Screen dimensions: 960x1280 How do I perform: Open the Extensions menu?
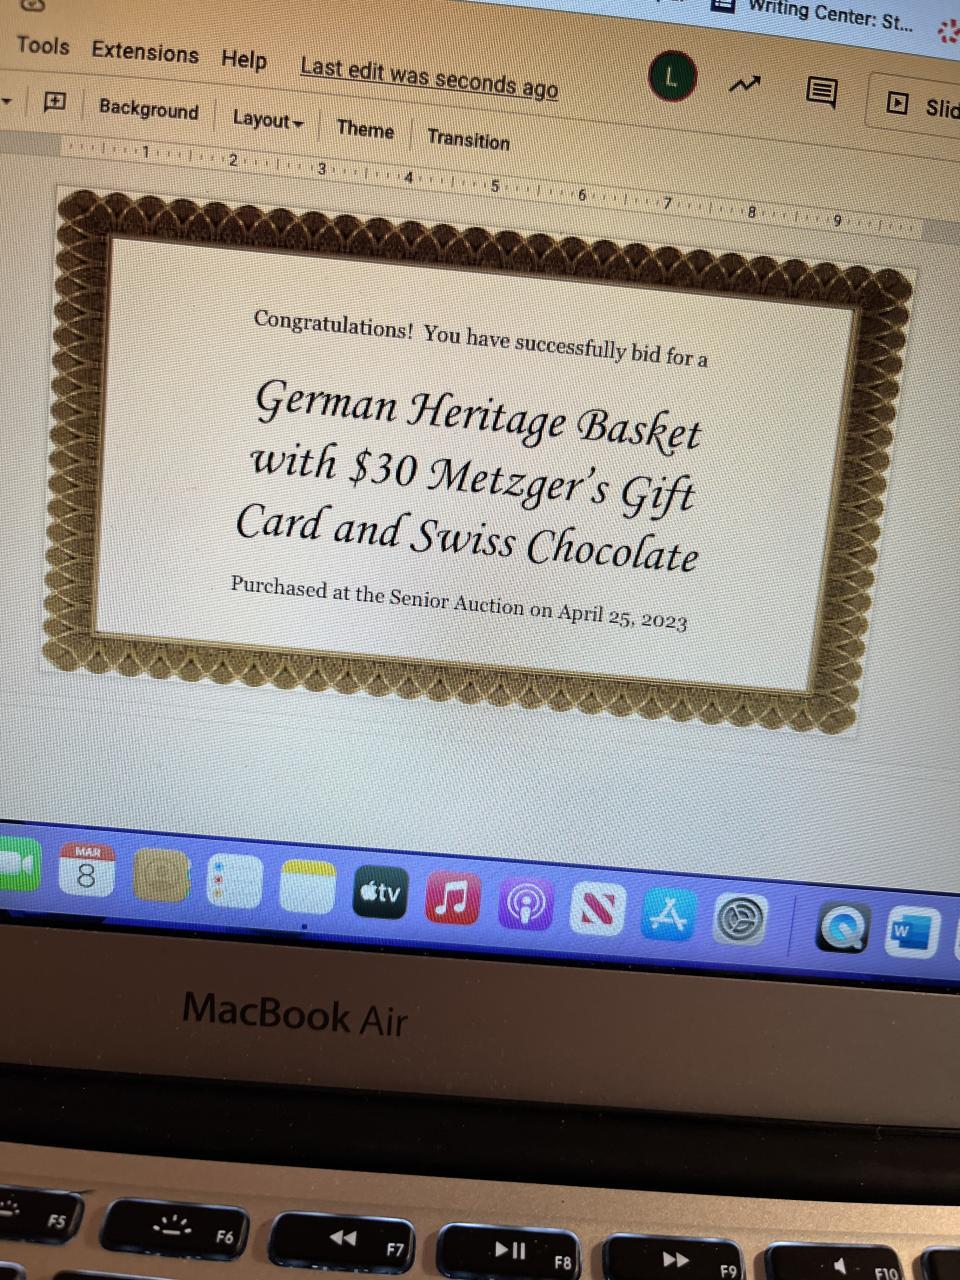pos(145,52)
